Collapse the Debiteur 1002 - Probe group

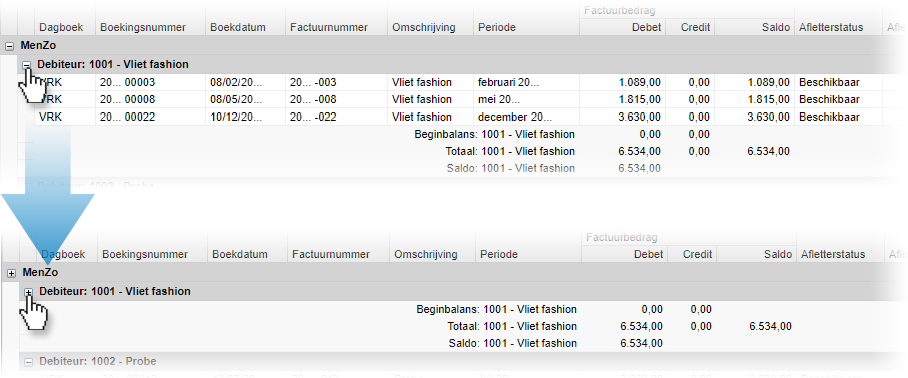[28, 362]
